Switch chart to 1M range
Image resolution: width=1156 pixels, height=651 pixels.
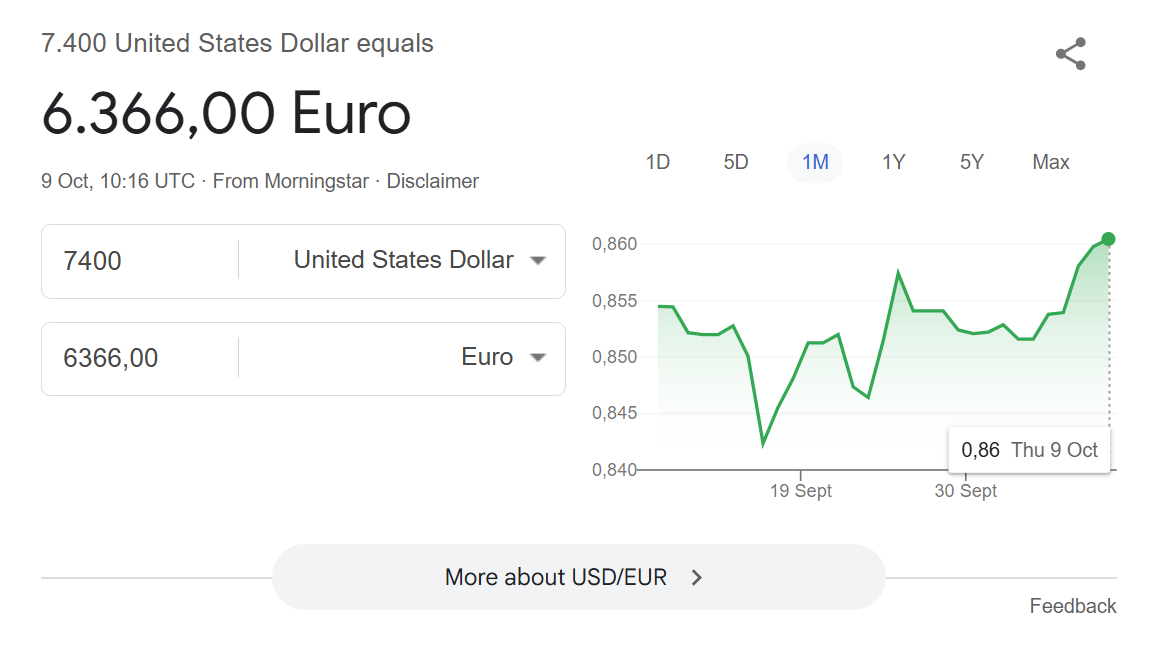pos(815,162)
